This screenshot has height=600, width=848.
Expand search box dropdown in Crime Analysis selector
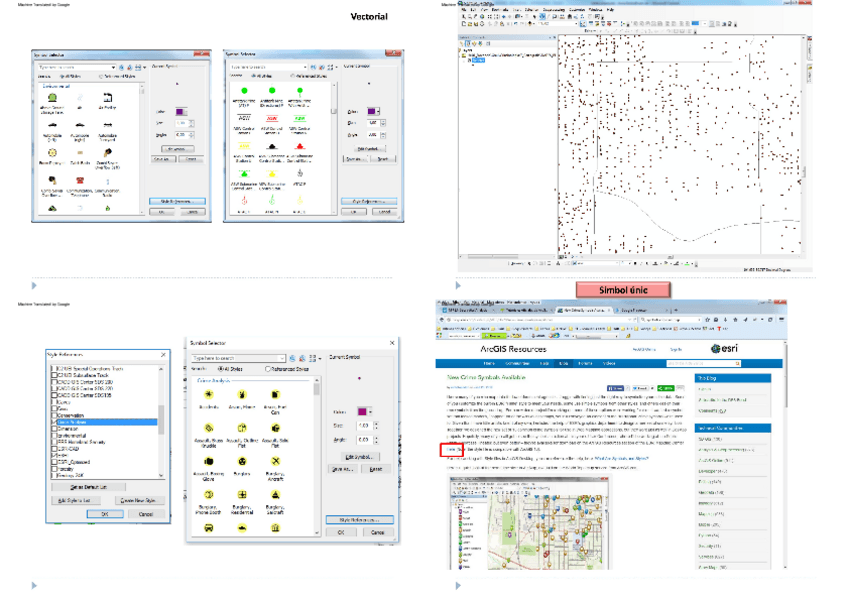[282, 358]
